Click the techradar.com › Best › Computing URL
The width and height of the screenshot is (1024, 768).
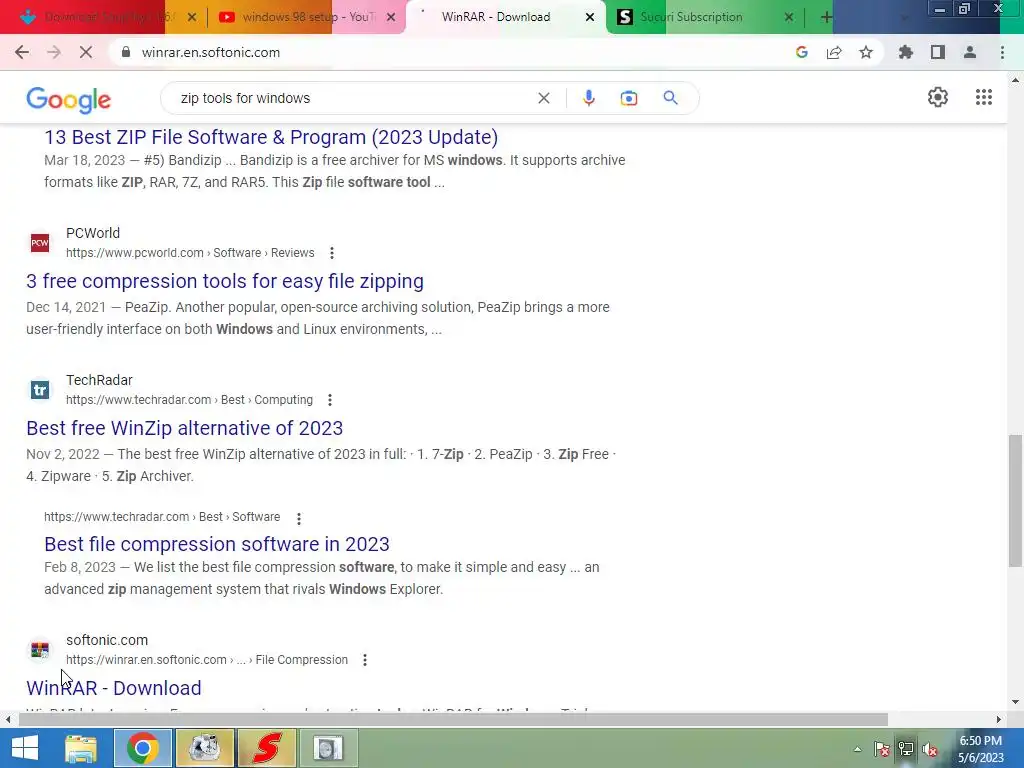(189, 400)
